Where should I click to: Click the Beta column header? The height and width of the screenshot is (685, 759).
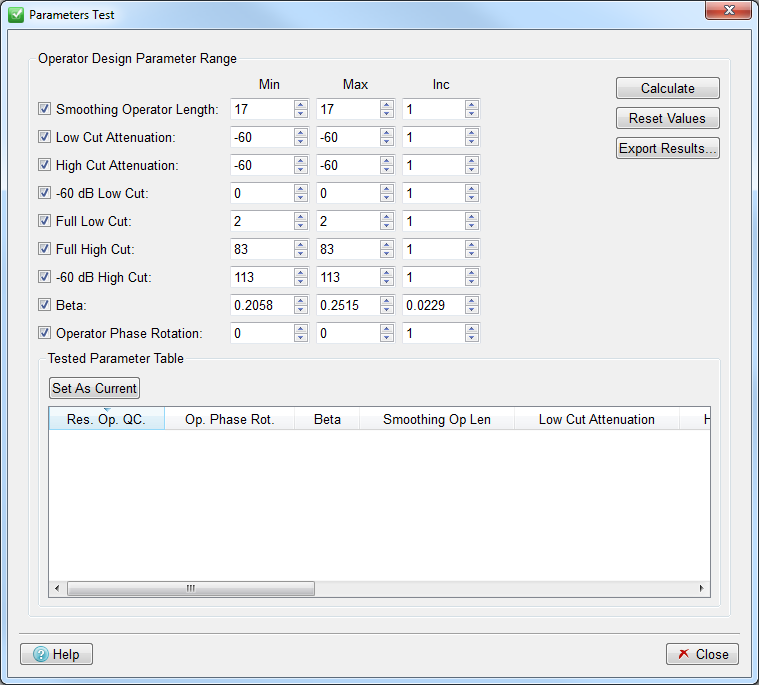pos(327,419)
